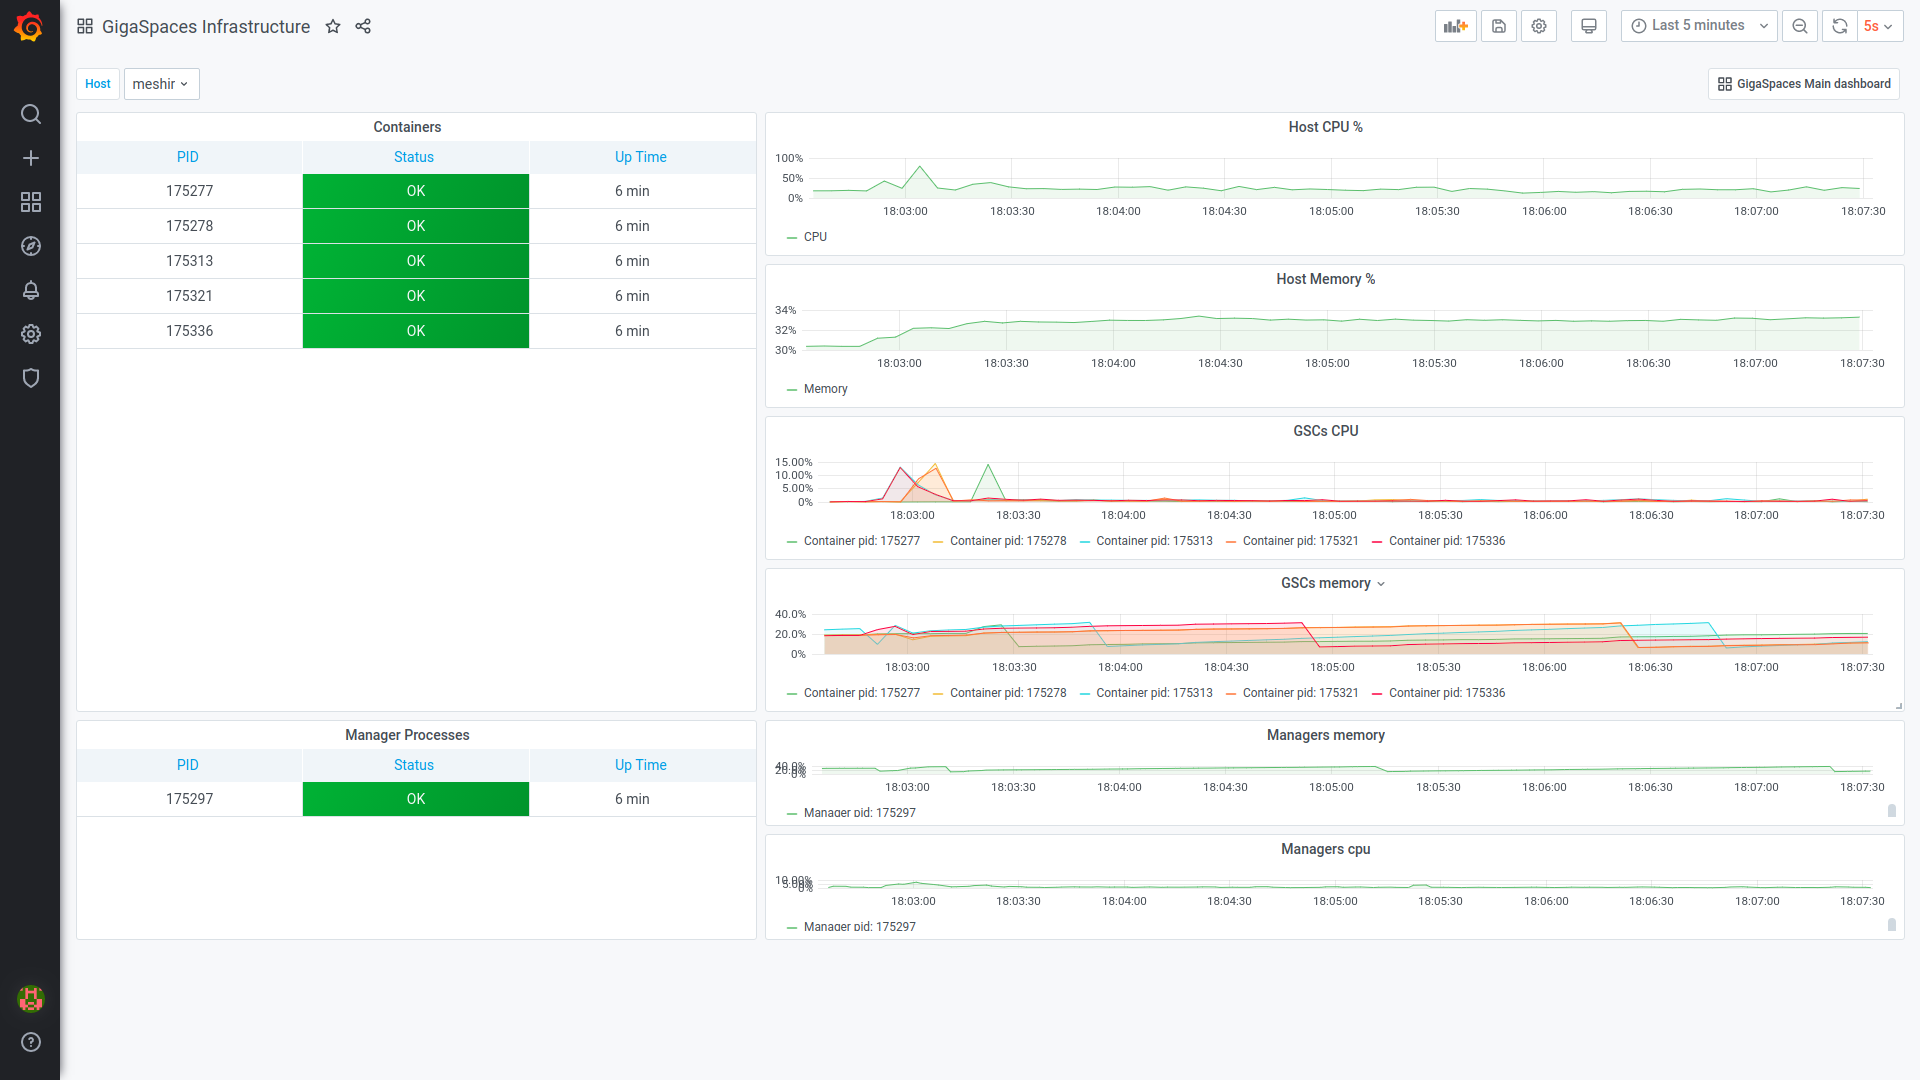Image resolution: width=1920 pixels, height=1080 pixels.
Task: Open the Alerting bell icon
Action: [x=31, y=290]
